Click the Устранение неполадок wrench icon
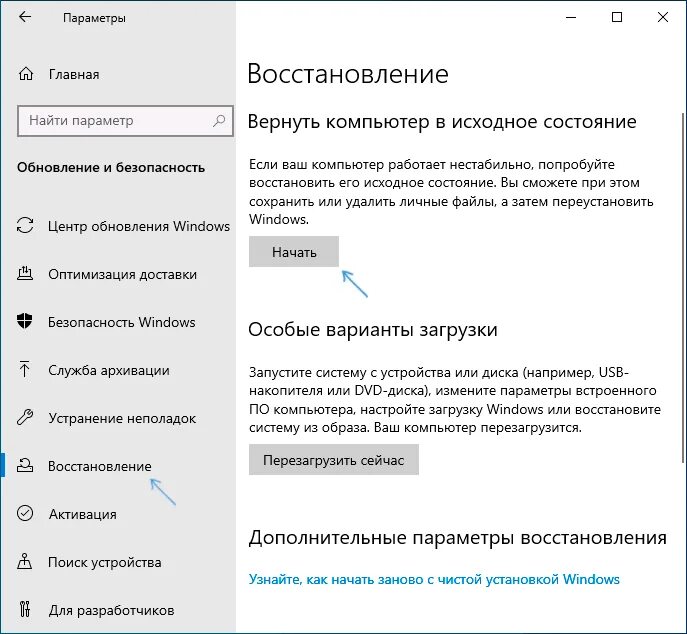Viewport: 687px width, 634px height. 25,417
